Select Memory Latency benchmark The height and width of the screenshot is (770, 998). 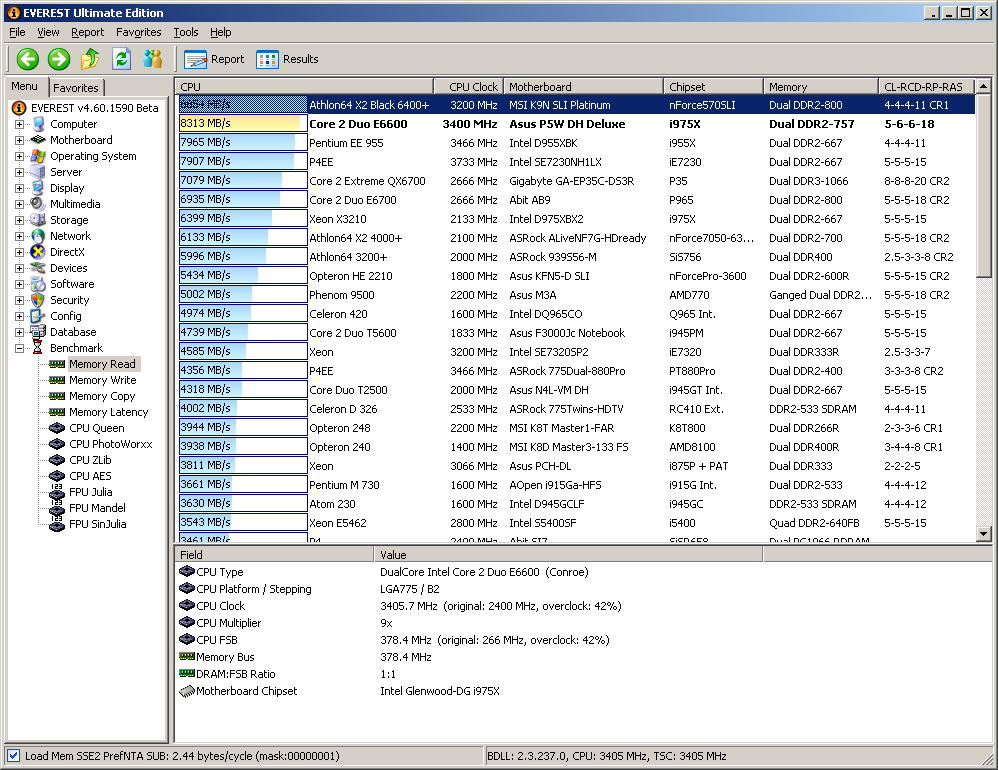coord(108,412)
